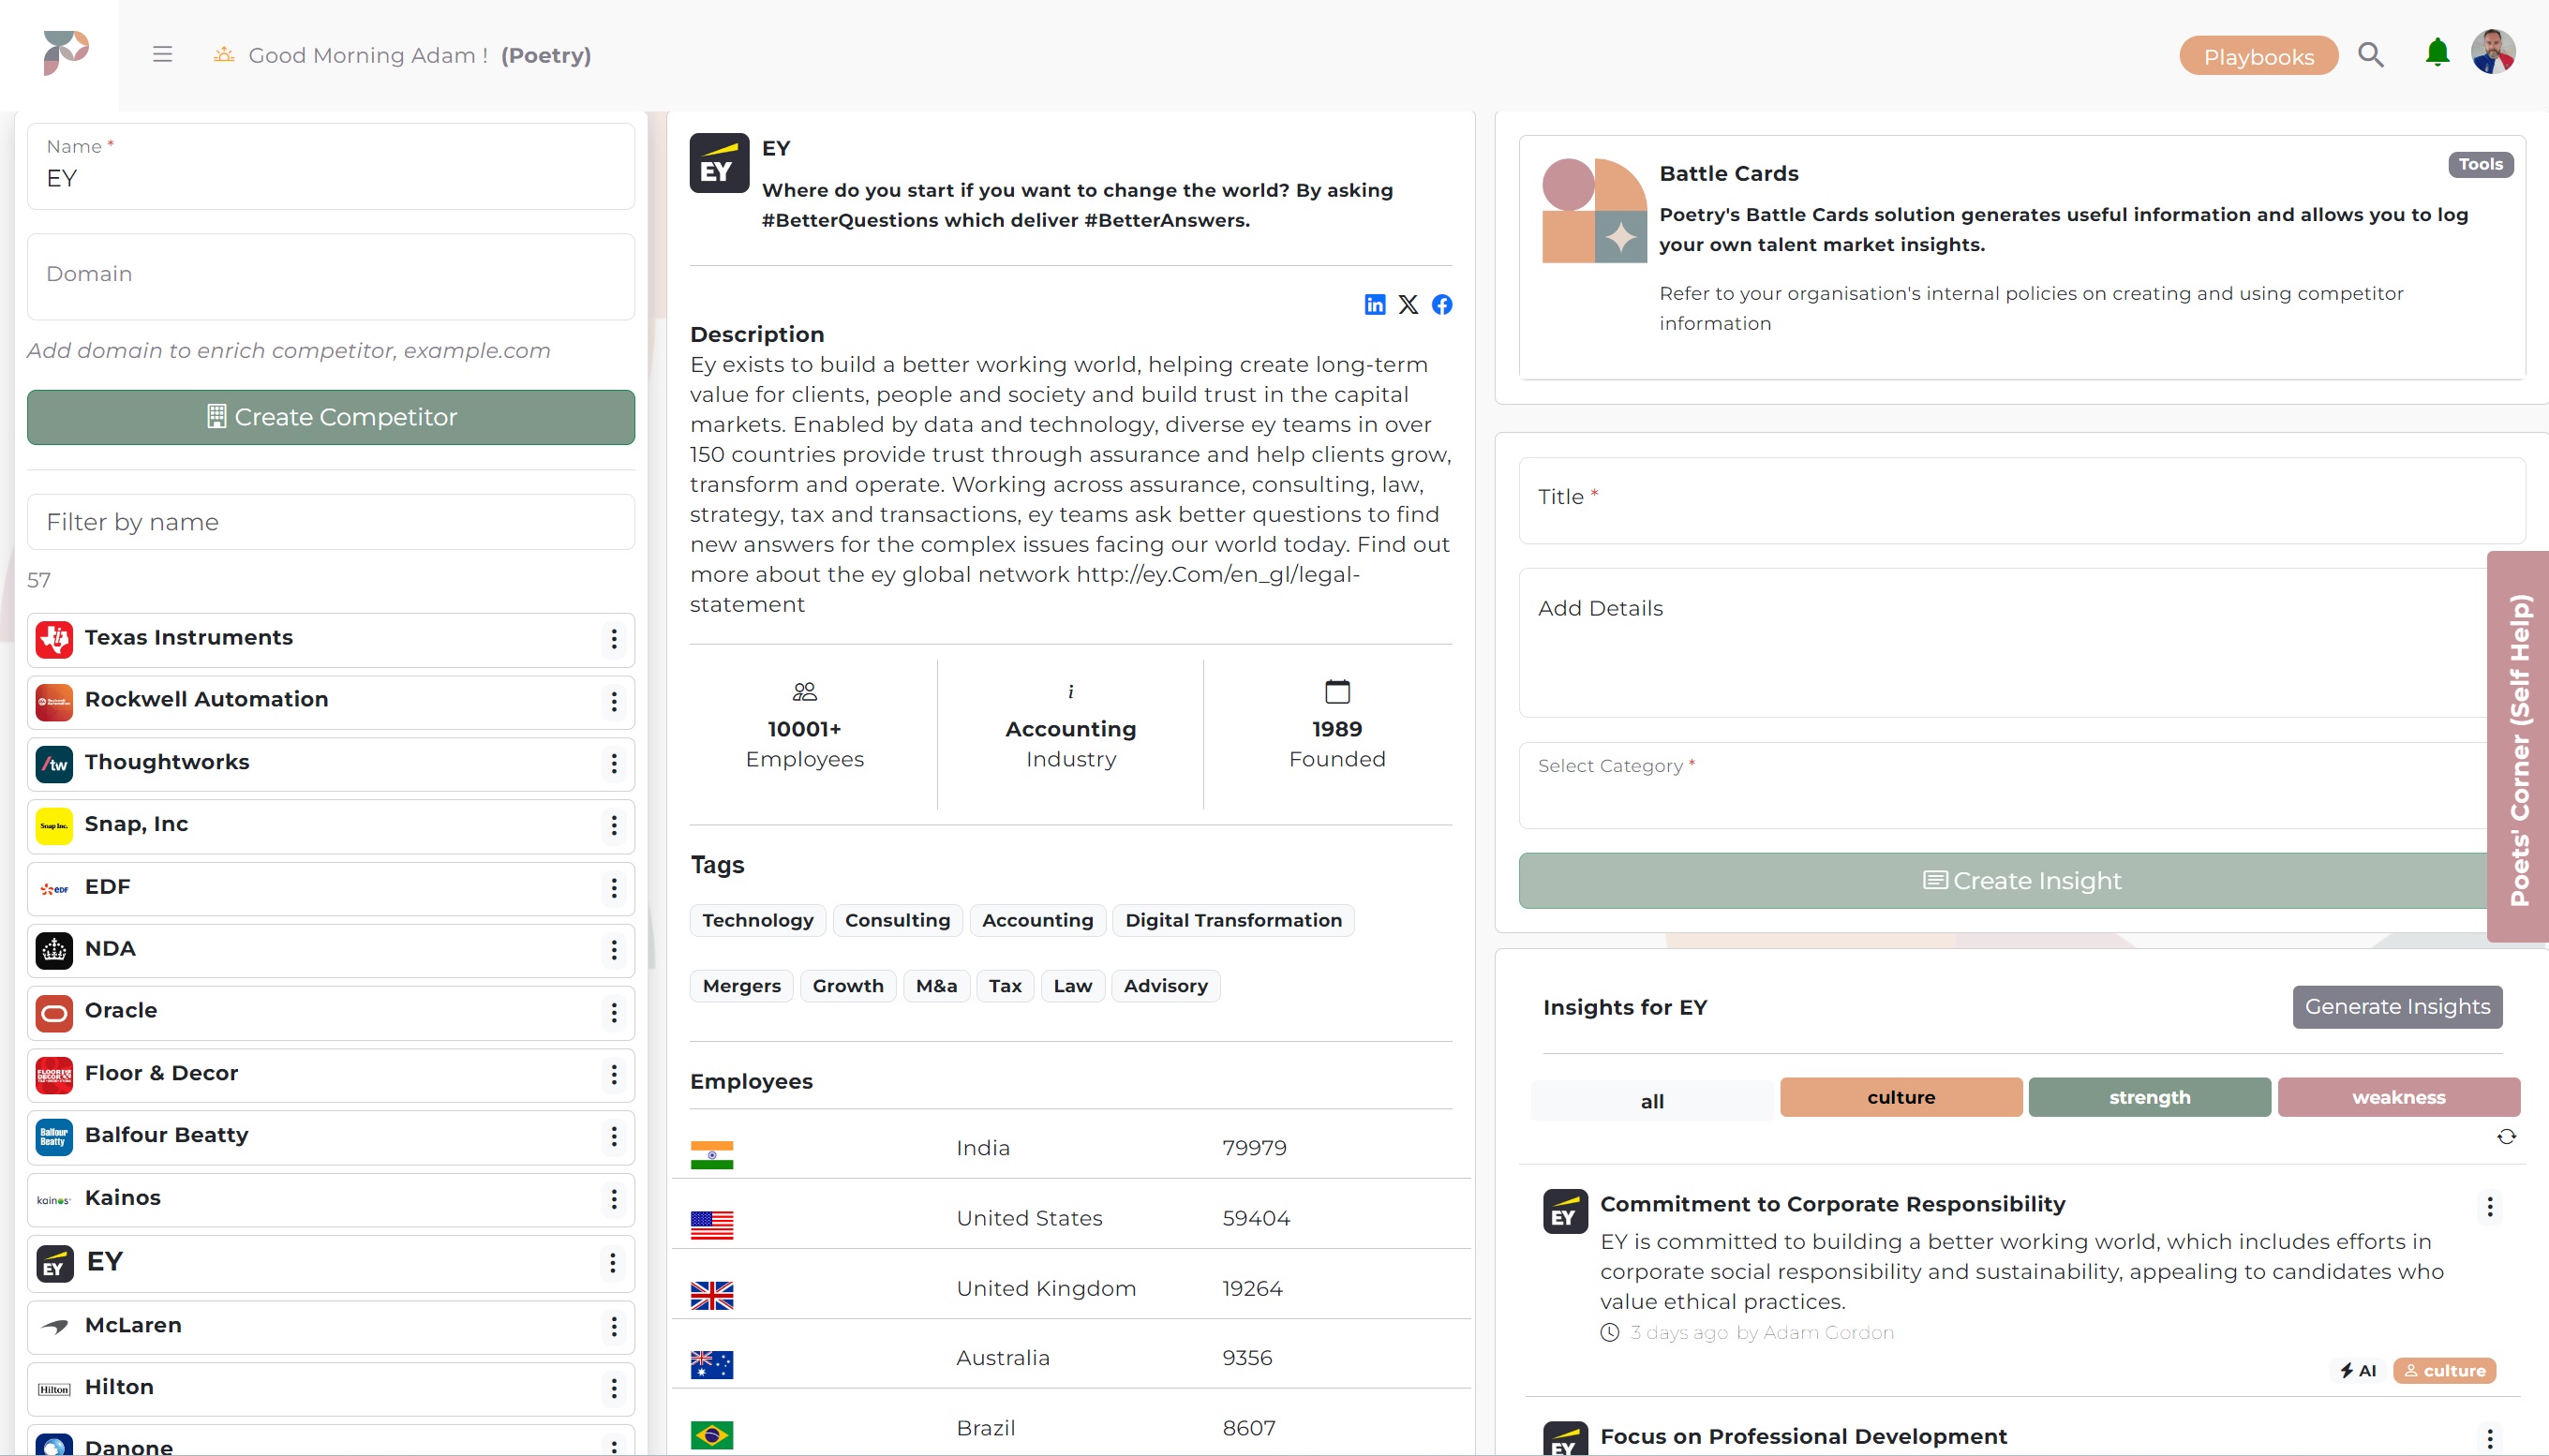The height and width of the screenshot is (1456, 2549).
Task: Open notifications bell
Action: click(2437, 53)
